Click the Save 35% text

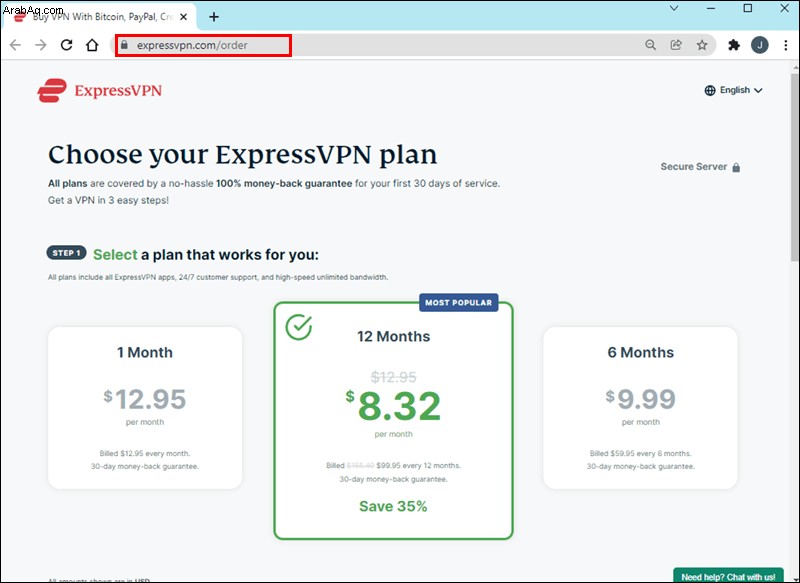393,506
